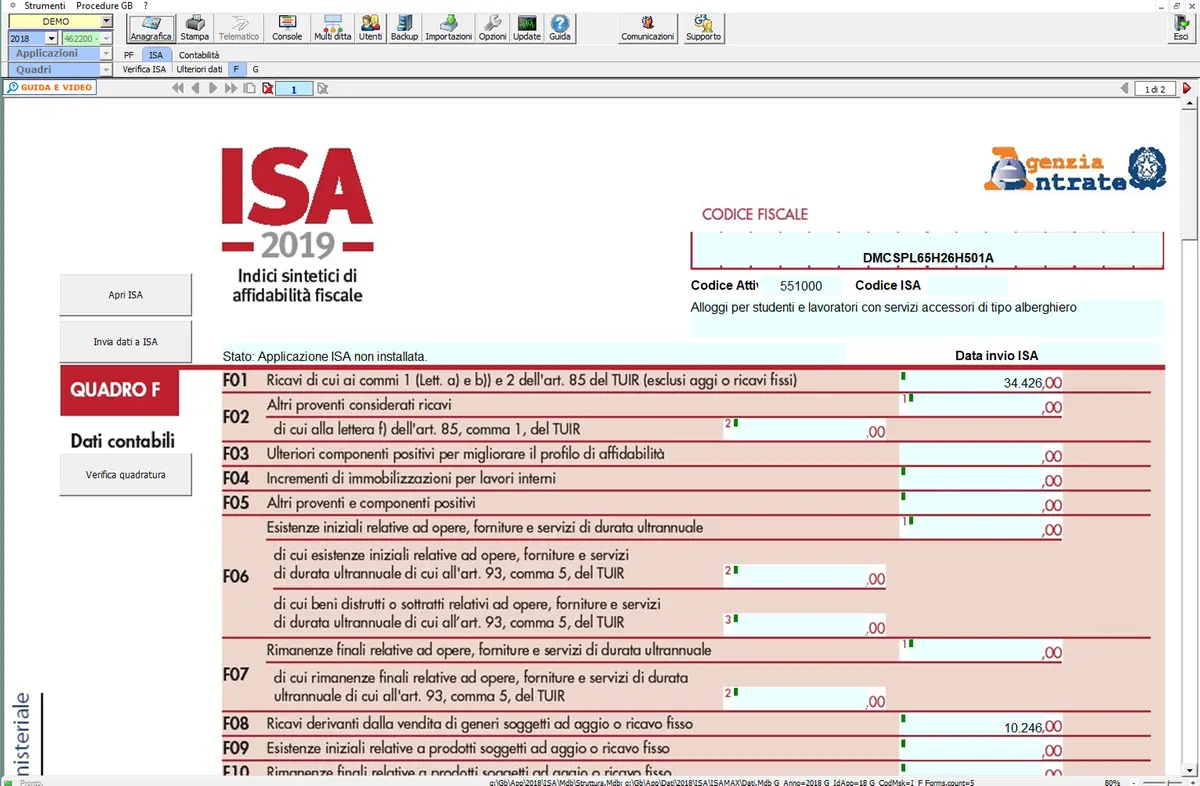Open the Anagrafica toolbar icon
The width and height of the screenshot is (1200, 786).
(151, 28)
